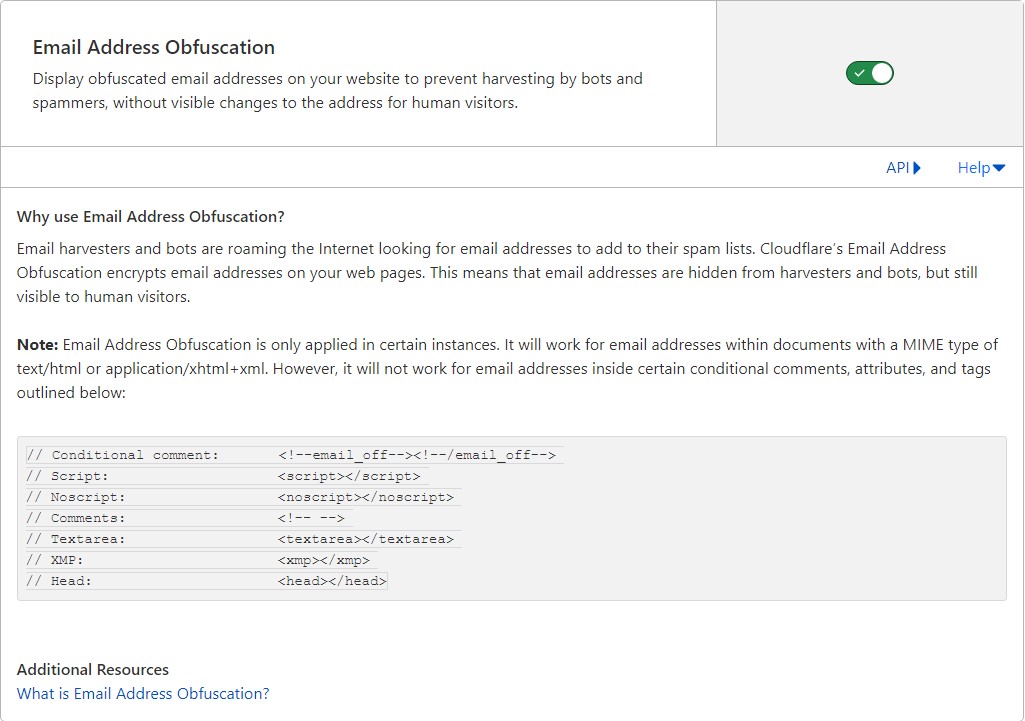Select the Why use Email Address Obfuscation heading
Viewport: 1025px width, 721px height.
point(150,216)
